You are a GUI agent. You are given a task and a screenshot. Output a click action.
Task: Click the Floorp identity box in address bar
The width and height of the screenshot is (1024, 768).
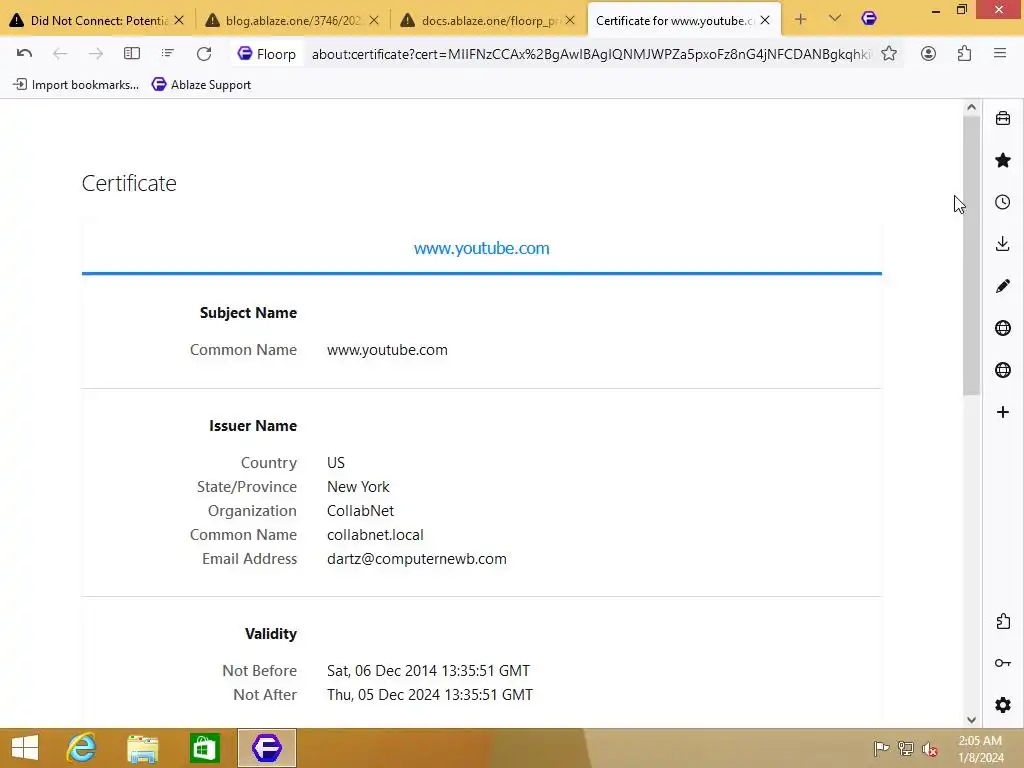coord(267,54)
